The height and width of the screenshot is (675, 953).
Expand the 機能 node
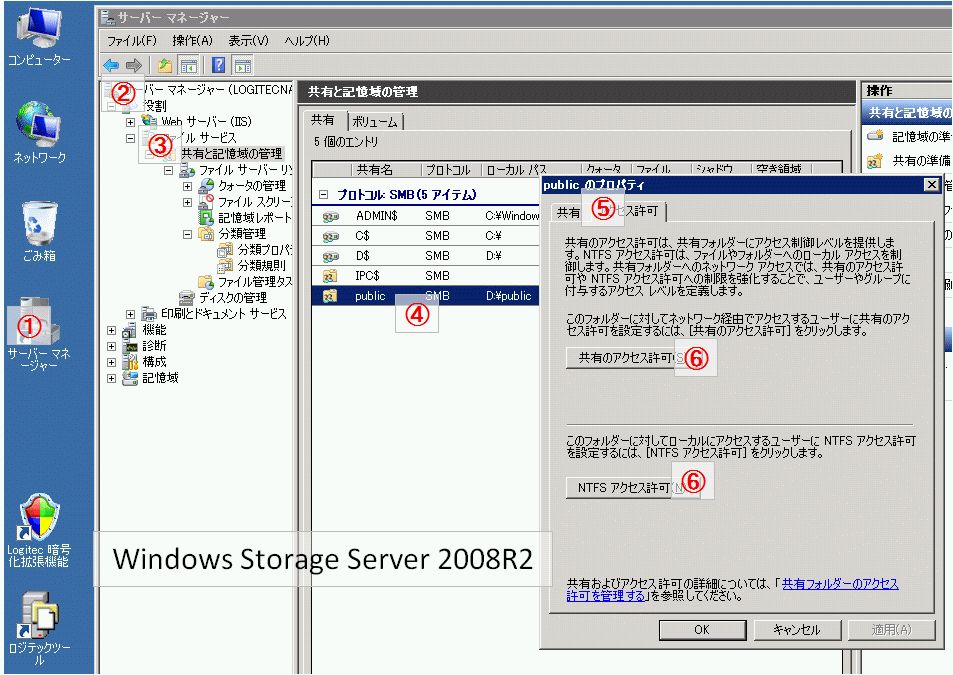(x=111, y=330)
